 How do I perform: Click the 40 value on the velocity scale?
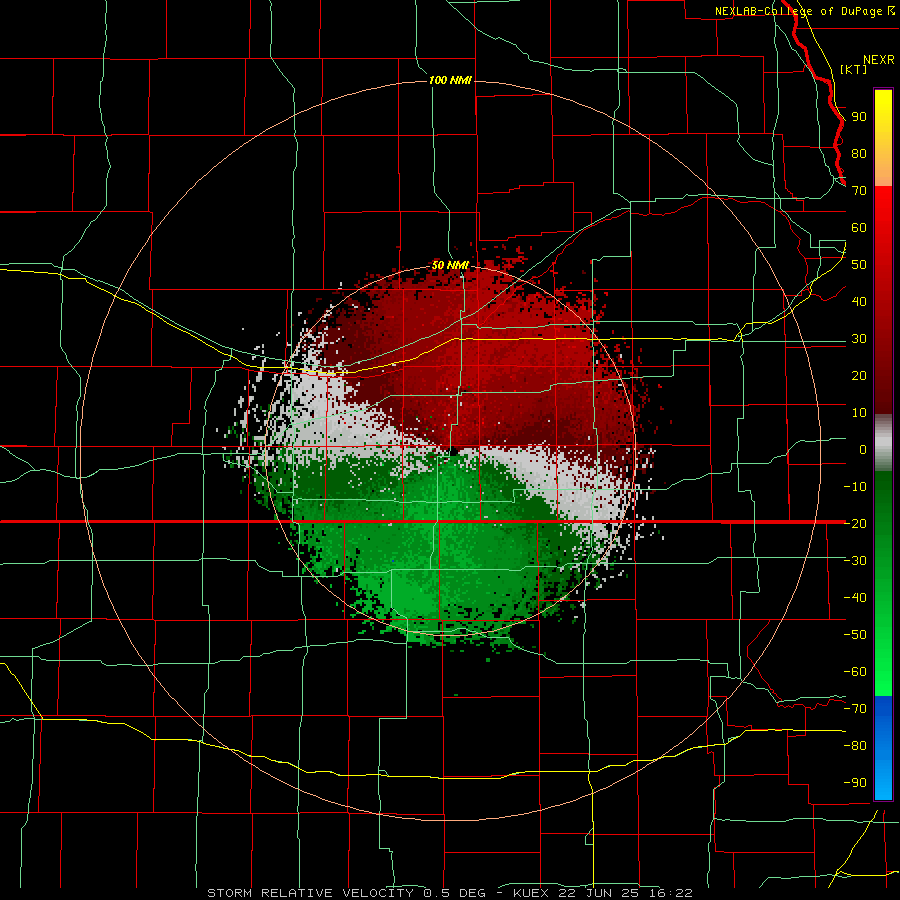coord(859,302)
